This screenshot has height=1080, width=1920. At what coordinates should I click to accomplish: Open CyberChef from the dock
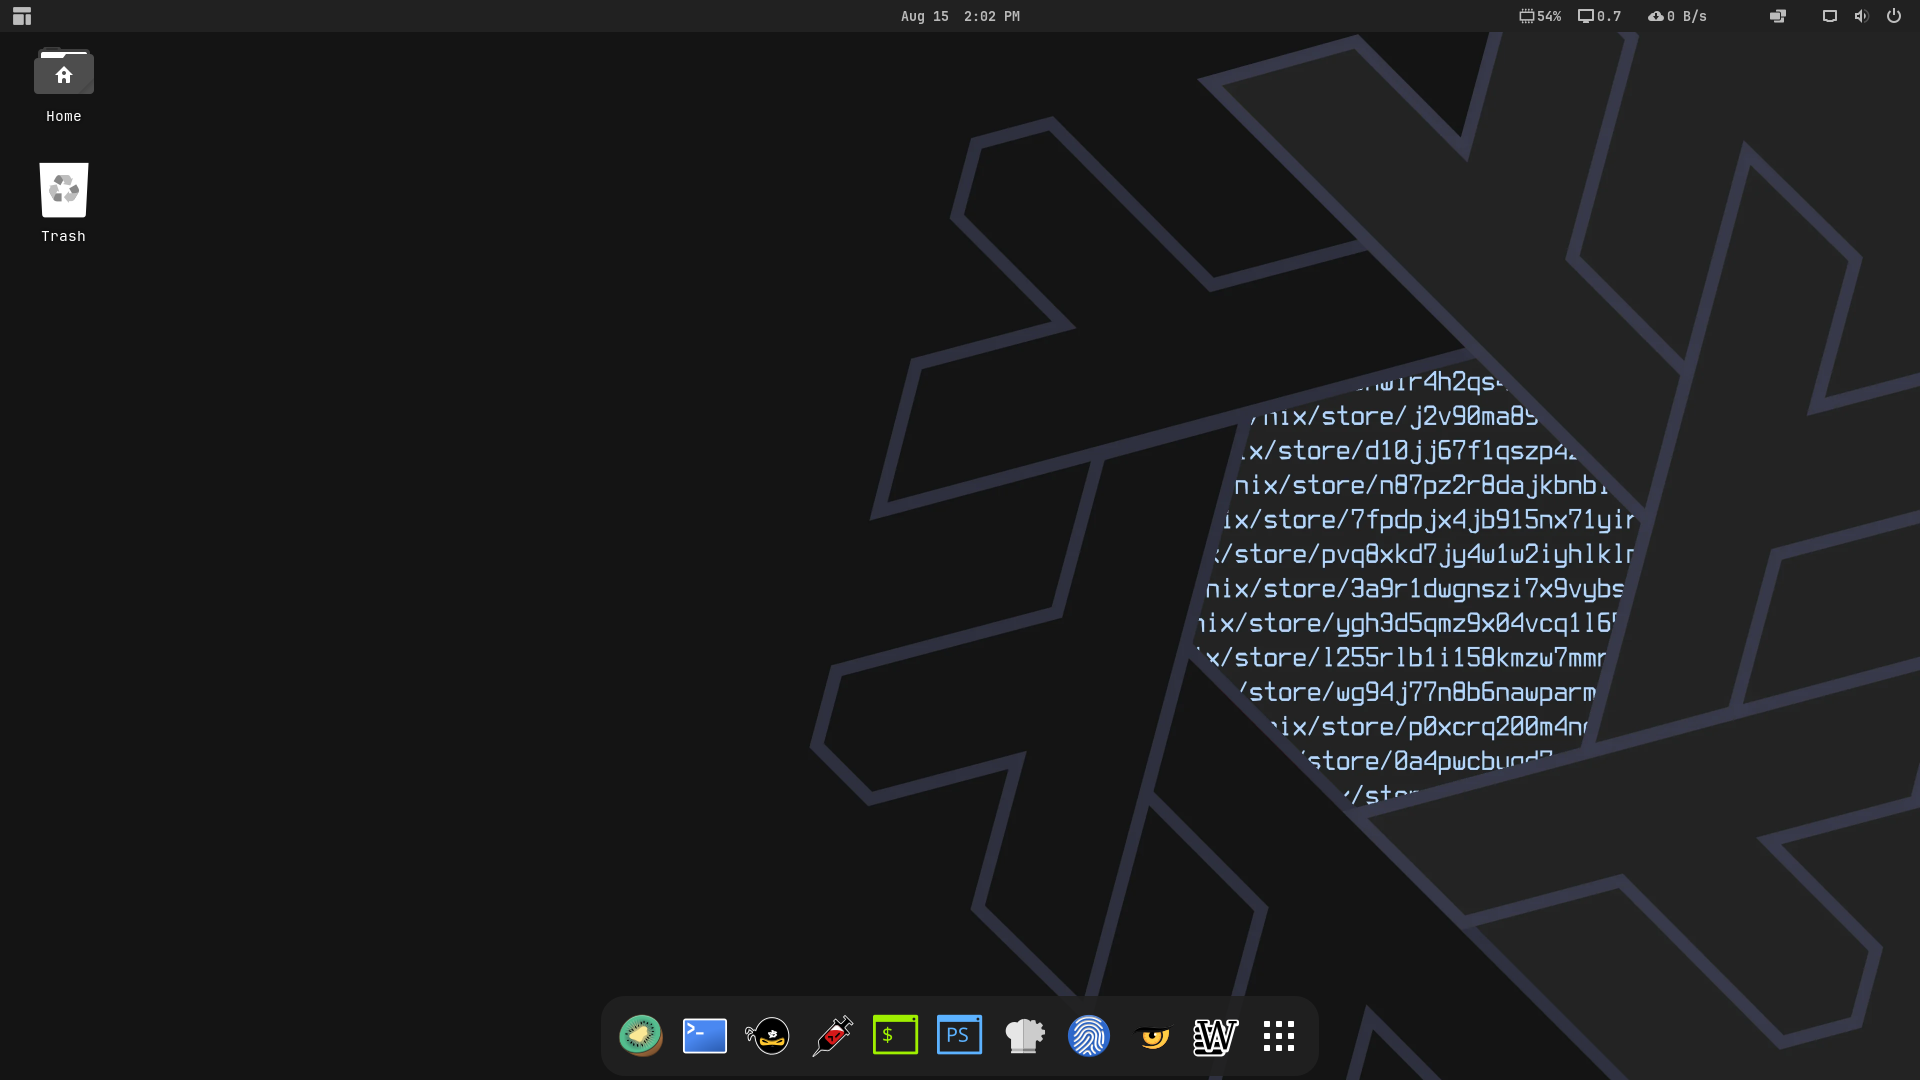pyautogui.click(x=1024, y=1035)
